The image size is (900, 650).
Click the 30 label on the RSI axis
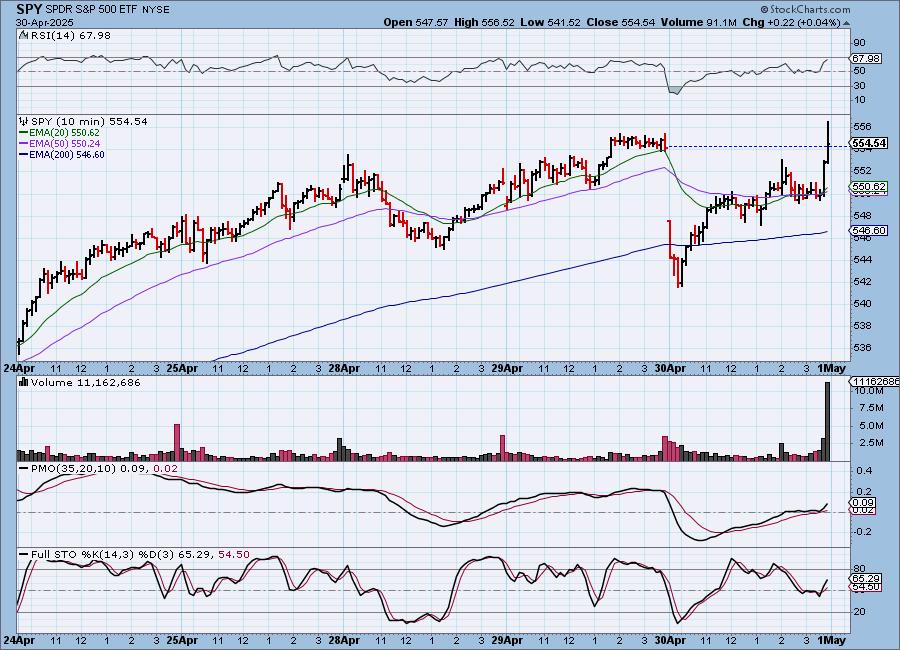tap(859, 86)
